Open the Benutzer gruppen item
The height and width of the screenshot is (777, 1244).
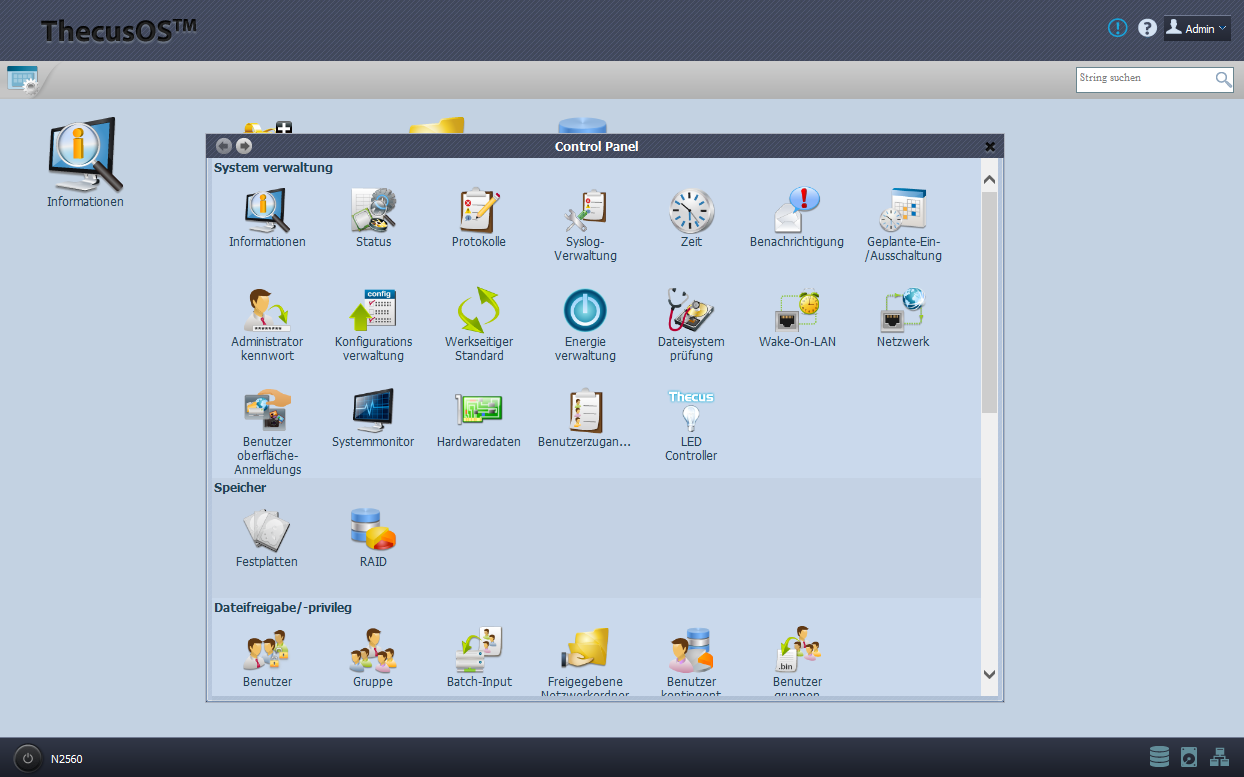pos(797,662)
